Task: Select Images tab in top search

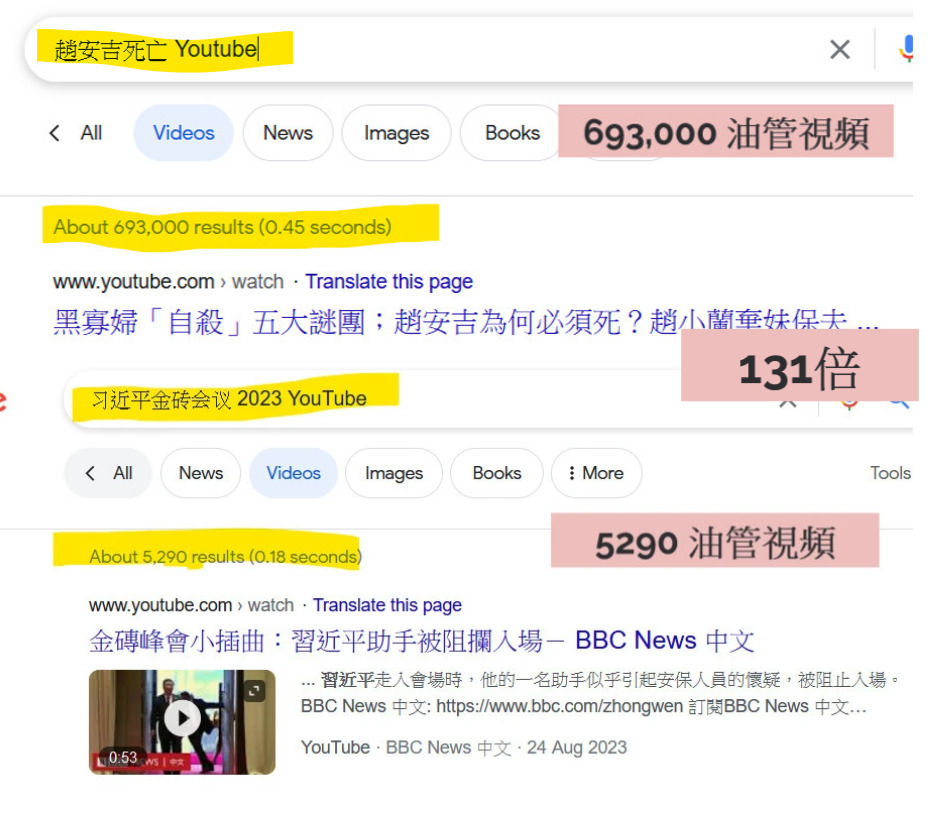Action: pyautogui.click(x=396, y=133)
